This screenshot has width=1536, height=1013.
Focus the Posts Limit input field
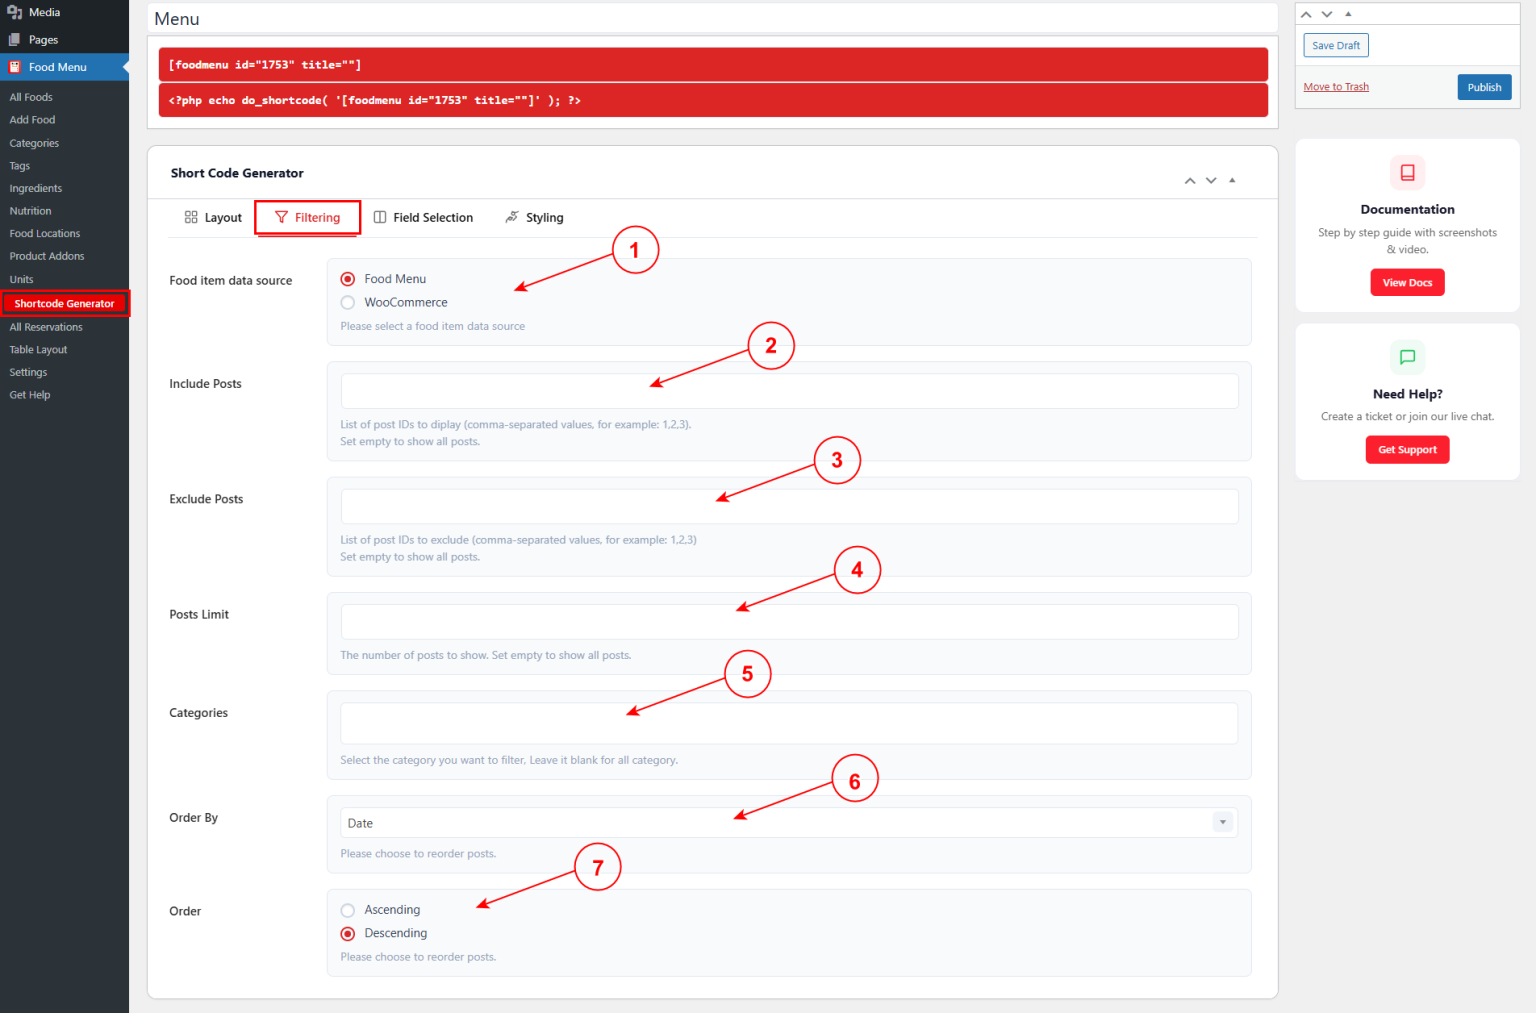click(789, 622)
